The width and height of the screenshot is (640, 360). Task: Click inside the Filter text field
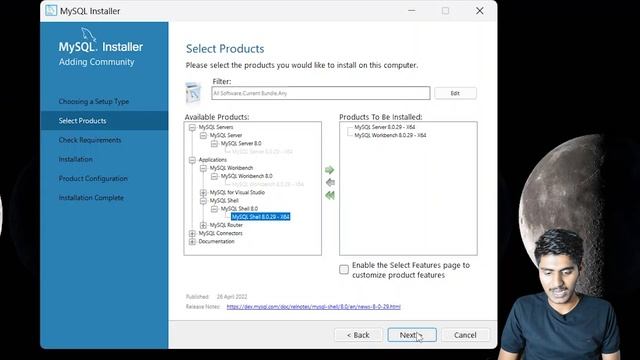coord(320,93)
